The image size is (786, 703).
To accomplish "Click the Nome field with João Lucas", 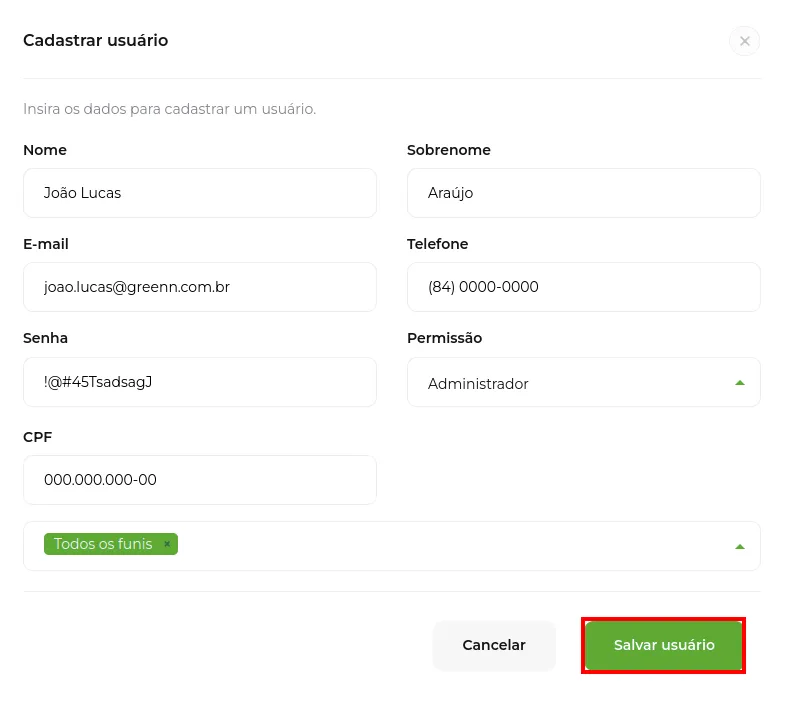I will (x=200, y=193).
